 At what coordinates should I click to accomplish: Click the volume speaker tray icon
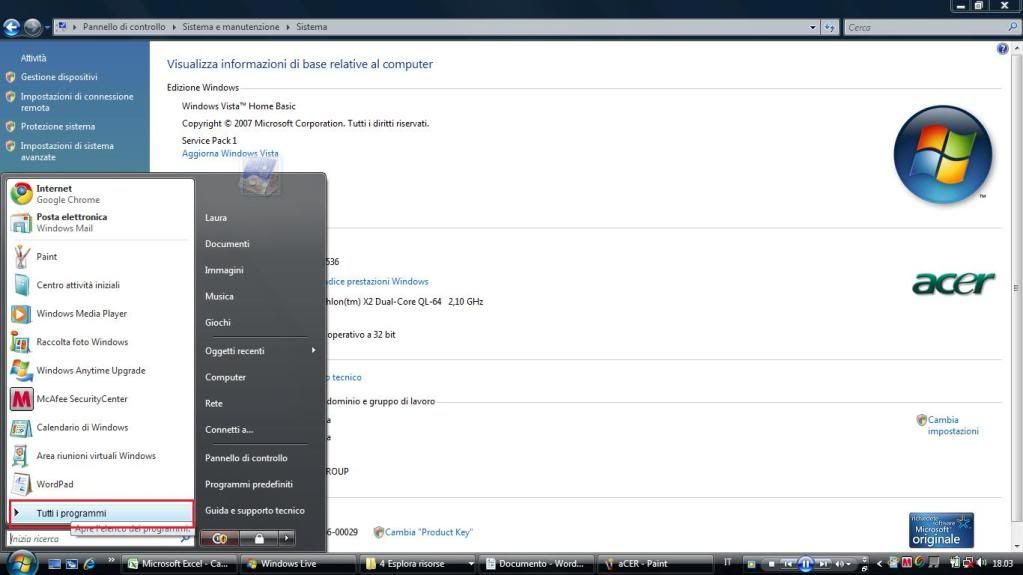click(981, 563)
